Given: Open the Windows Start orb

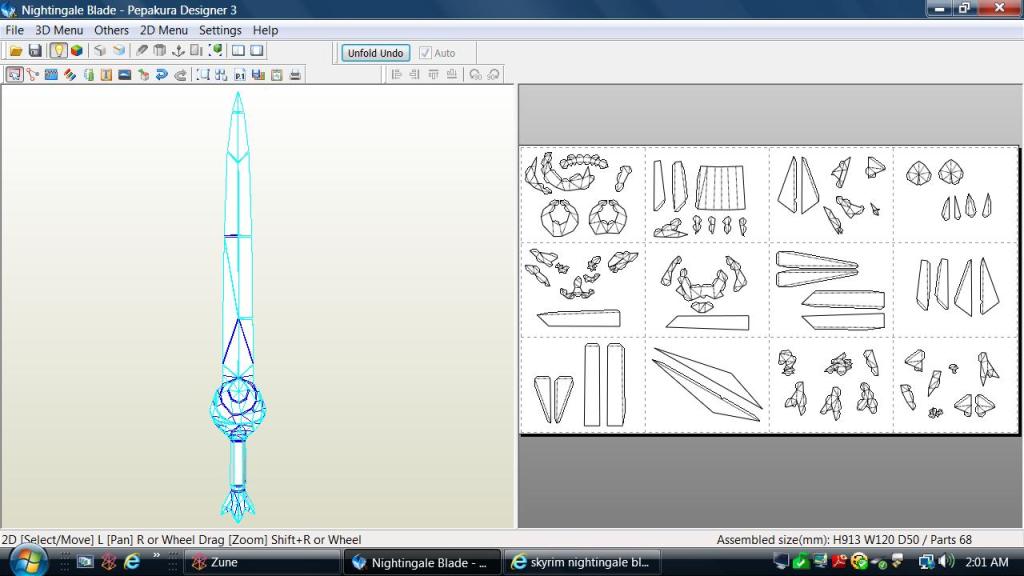Looking at the screenshot, I should tap(28, 561).
